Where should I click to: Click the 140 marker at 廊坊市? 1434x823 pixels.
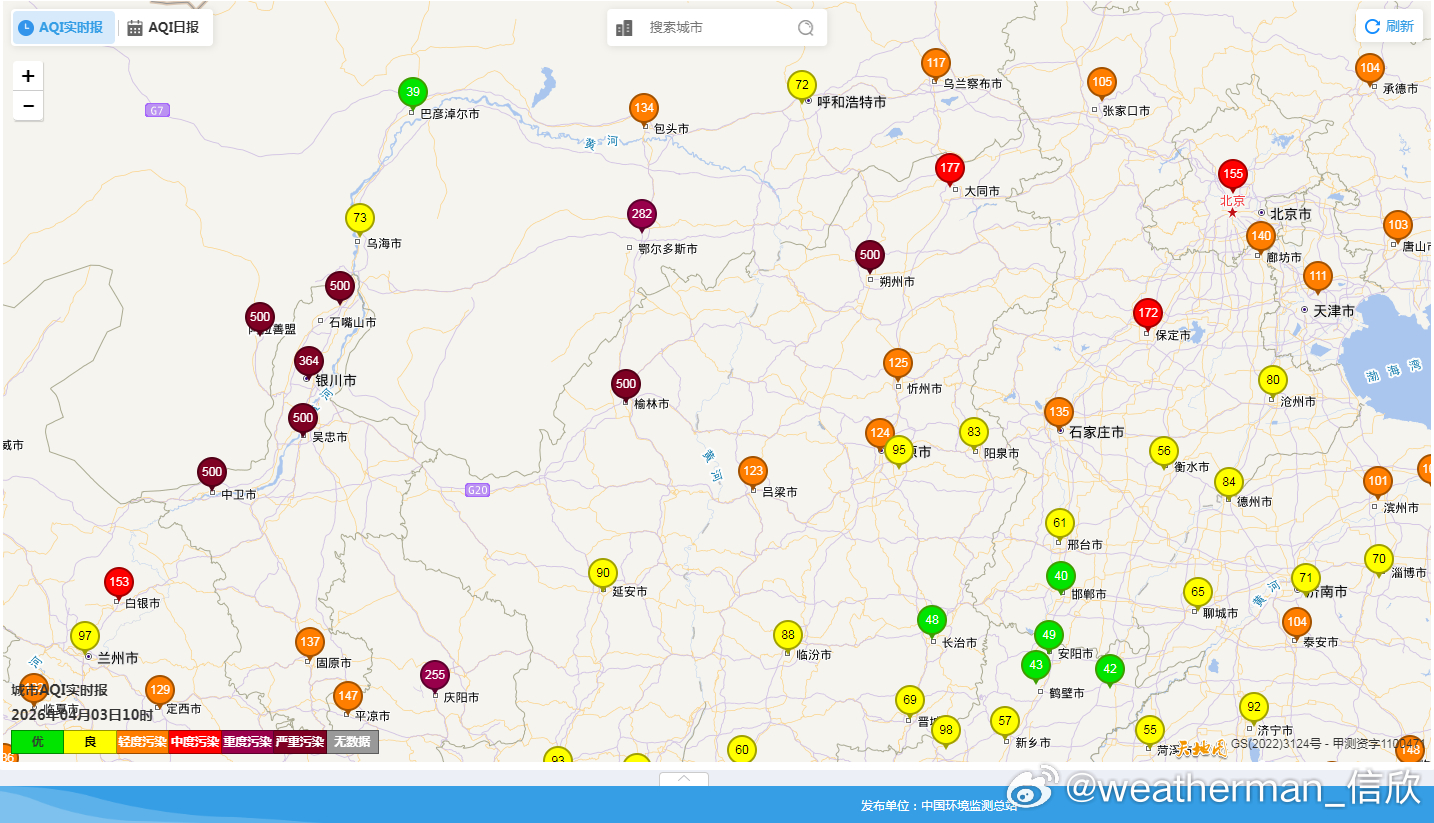pos(1261,236)
